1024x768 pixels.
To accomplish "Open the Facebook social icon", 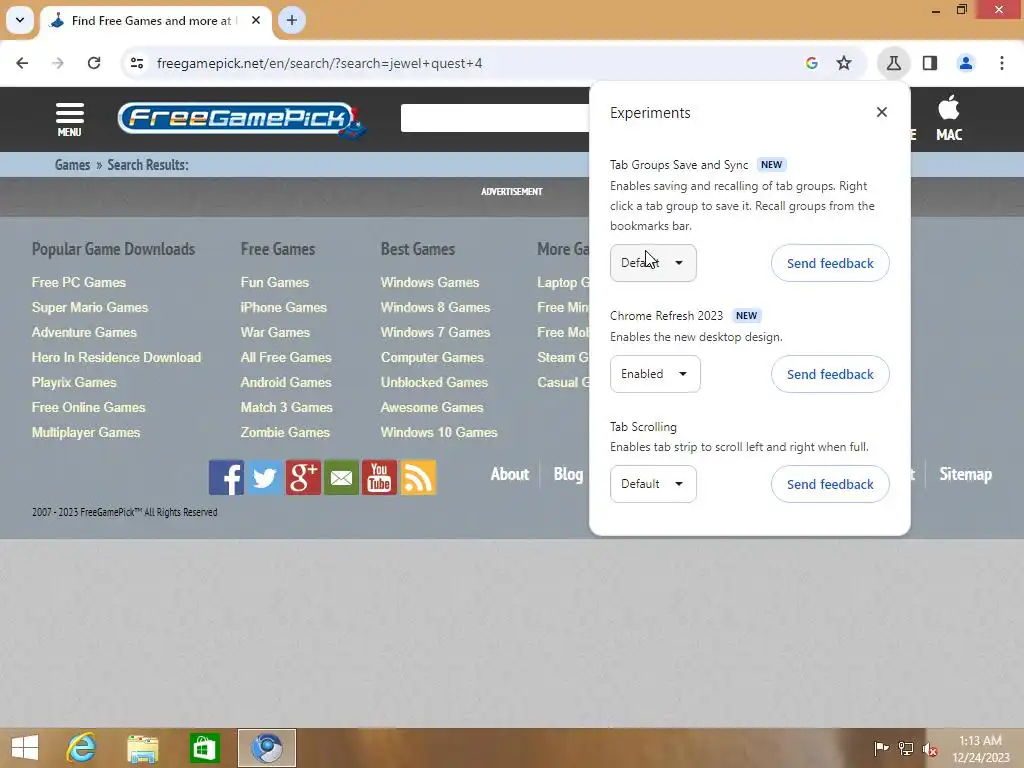I will [226, 477].
